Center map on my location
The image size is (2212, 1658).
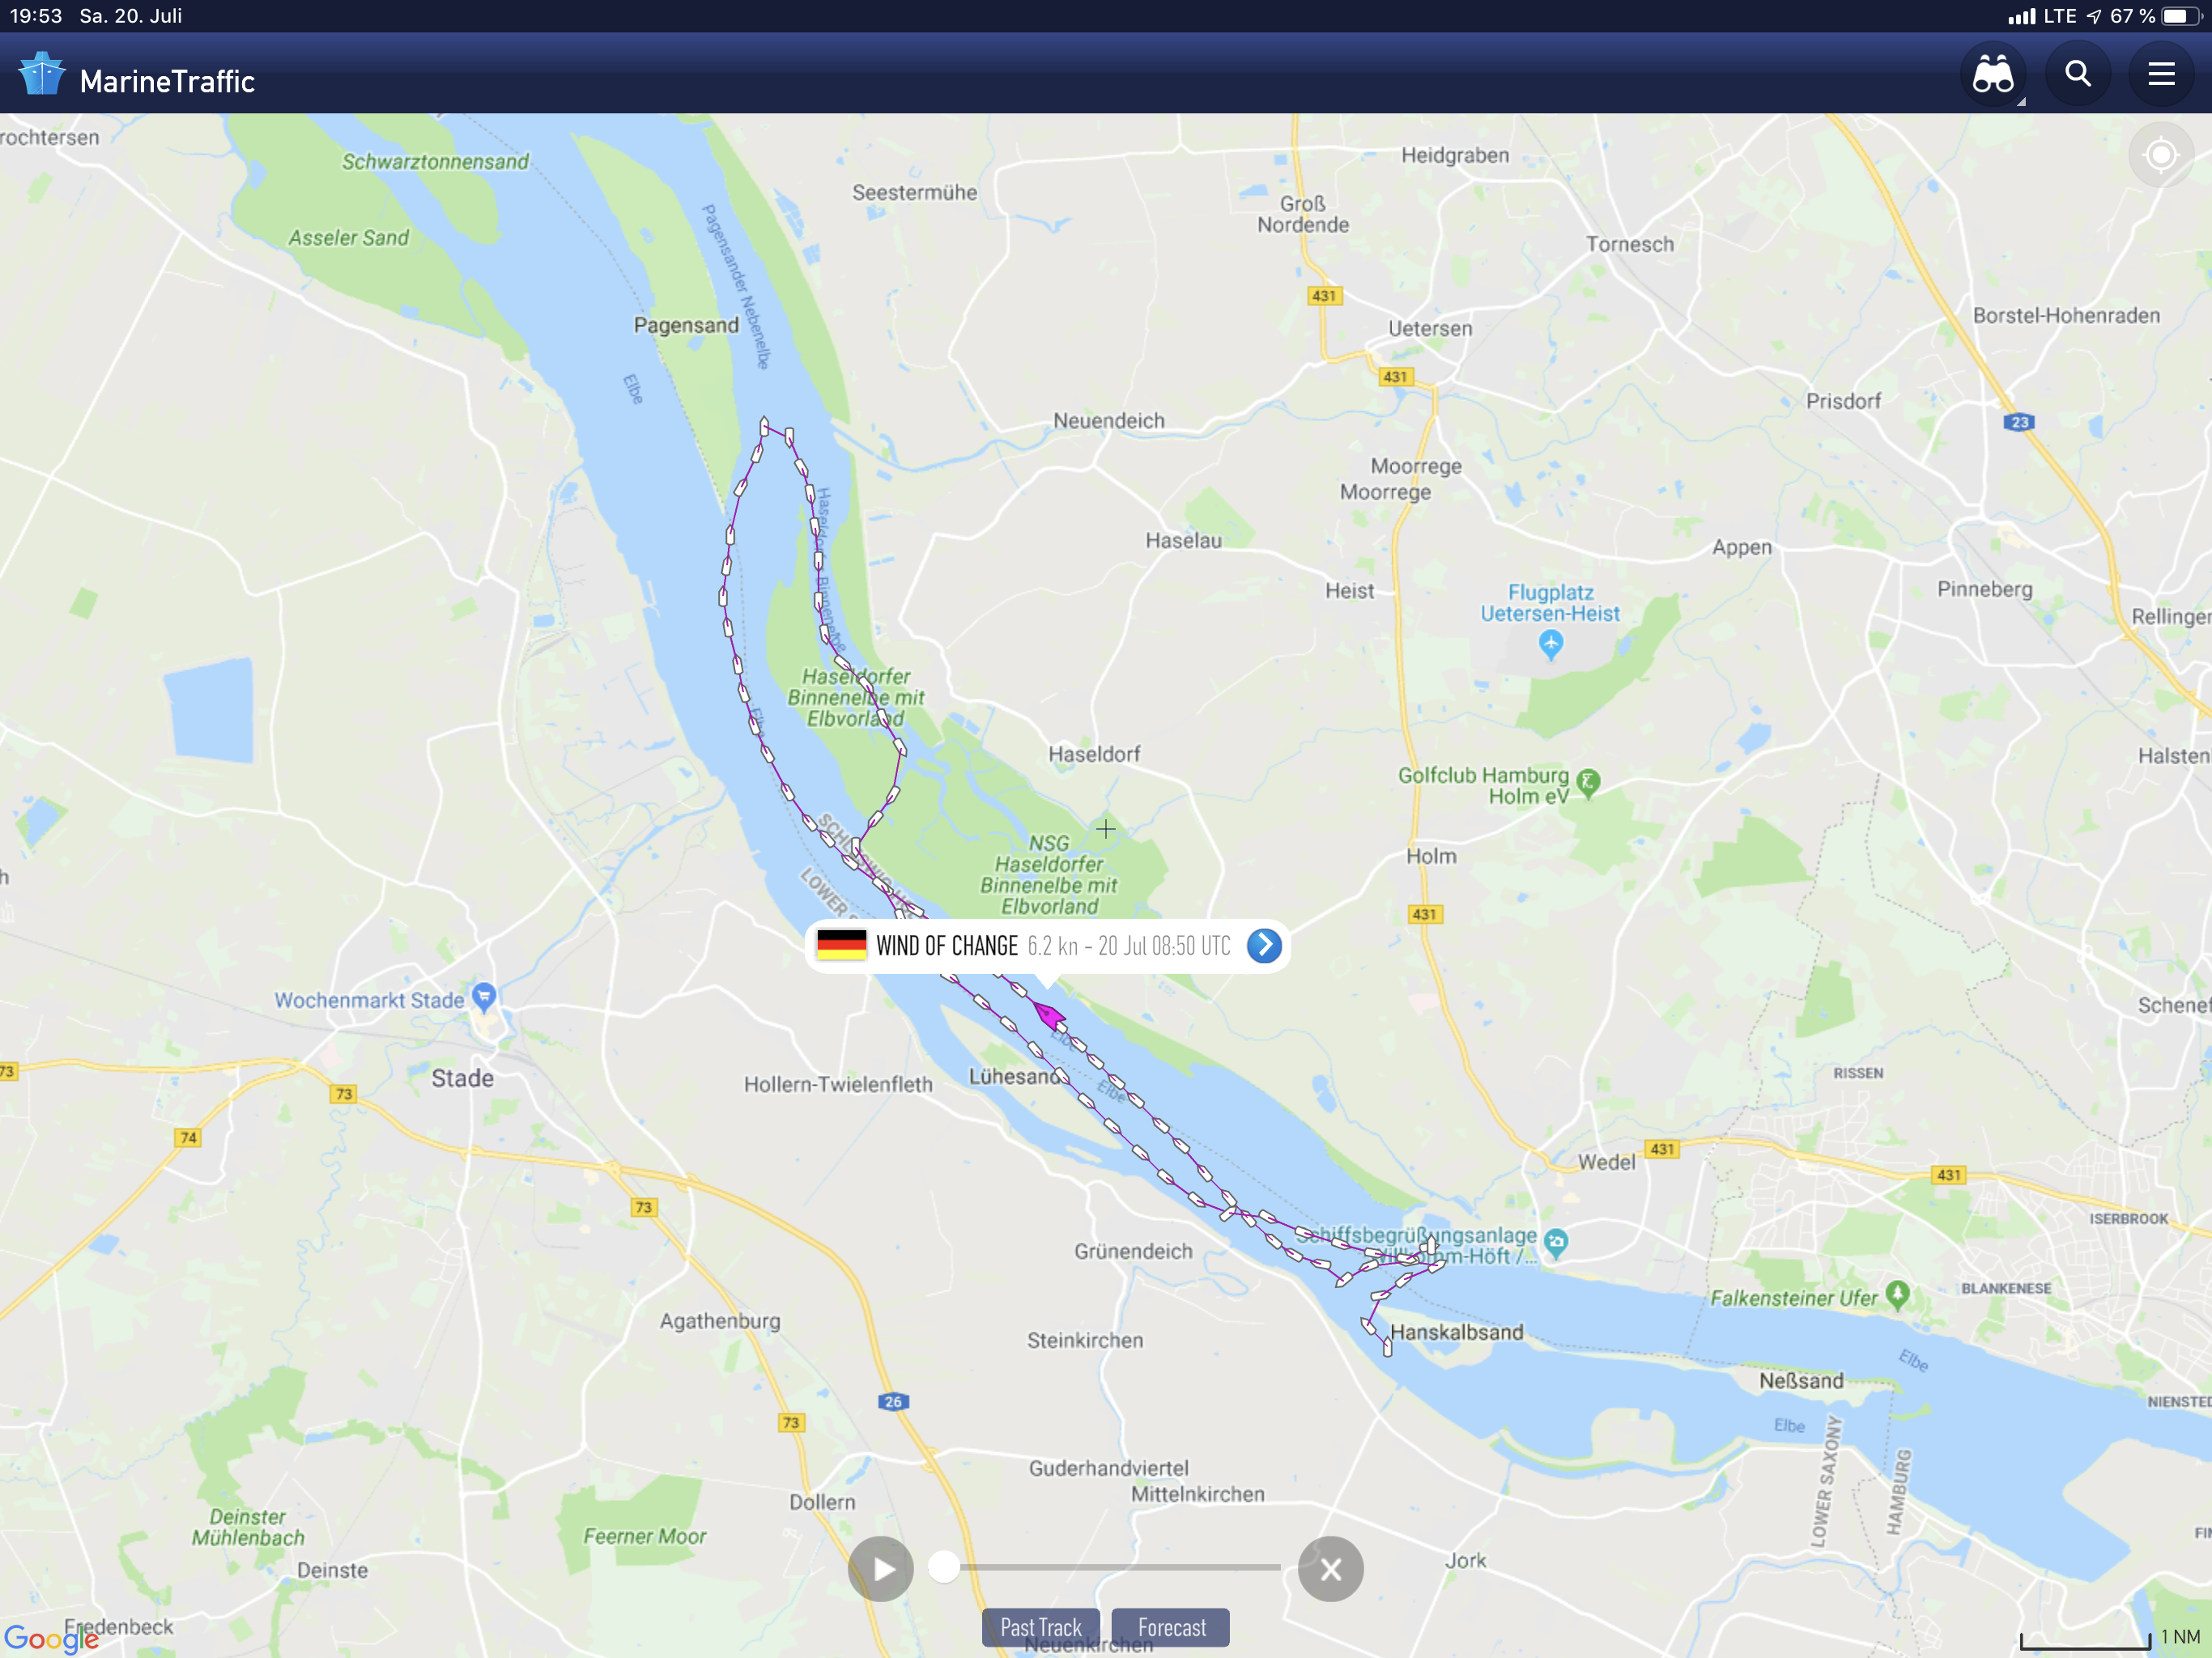coord(2161,155)
